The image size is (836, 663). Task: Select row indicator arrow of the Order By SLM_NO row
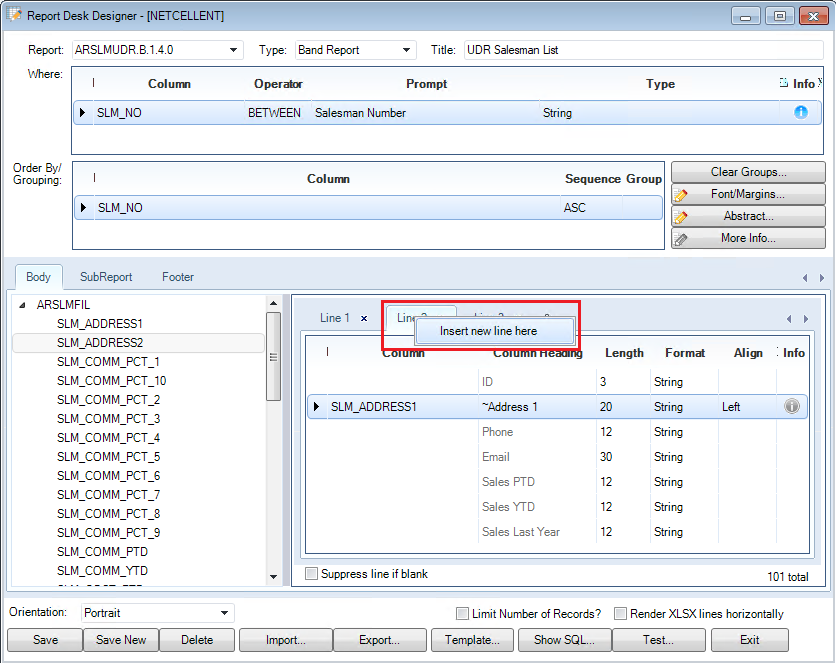(83, 207)
